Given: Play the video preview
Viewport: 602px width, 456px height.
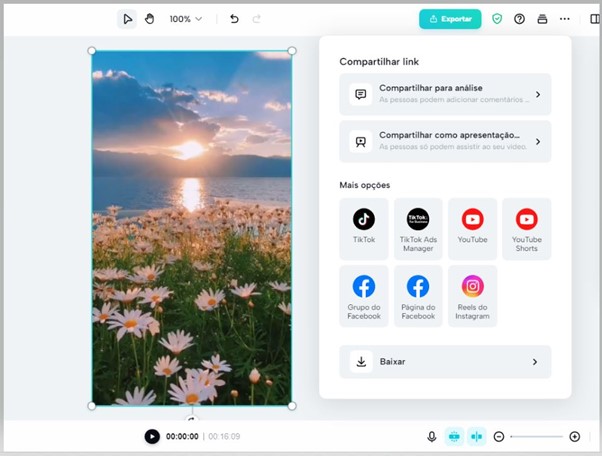Looking at the screenshot, I should coord(151,436).
